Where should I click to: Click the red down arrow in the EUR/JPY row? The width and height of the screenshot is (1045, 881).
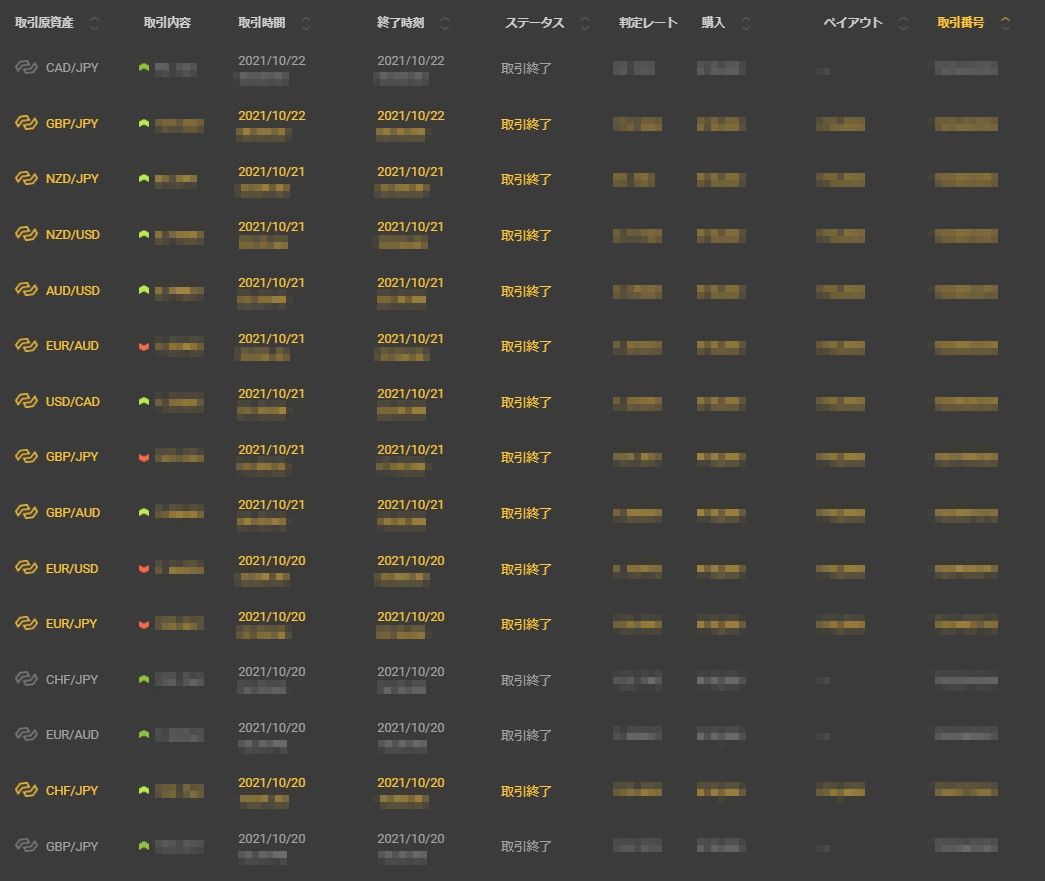point(144,624)
